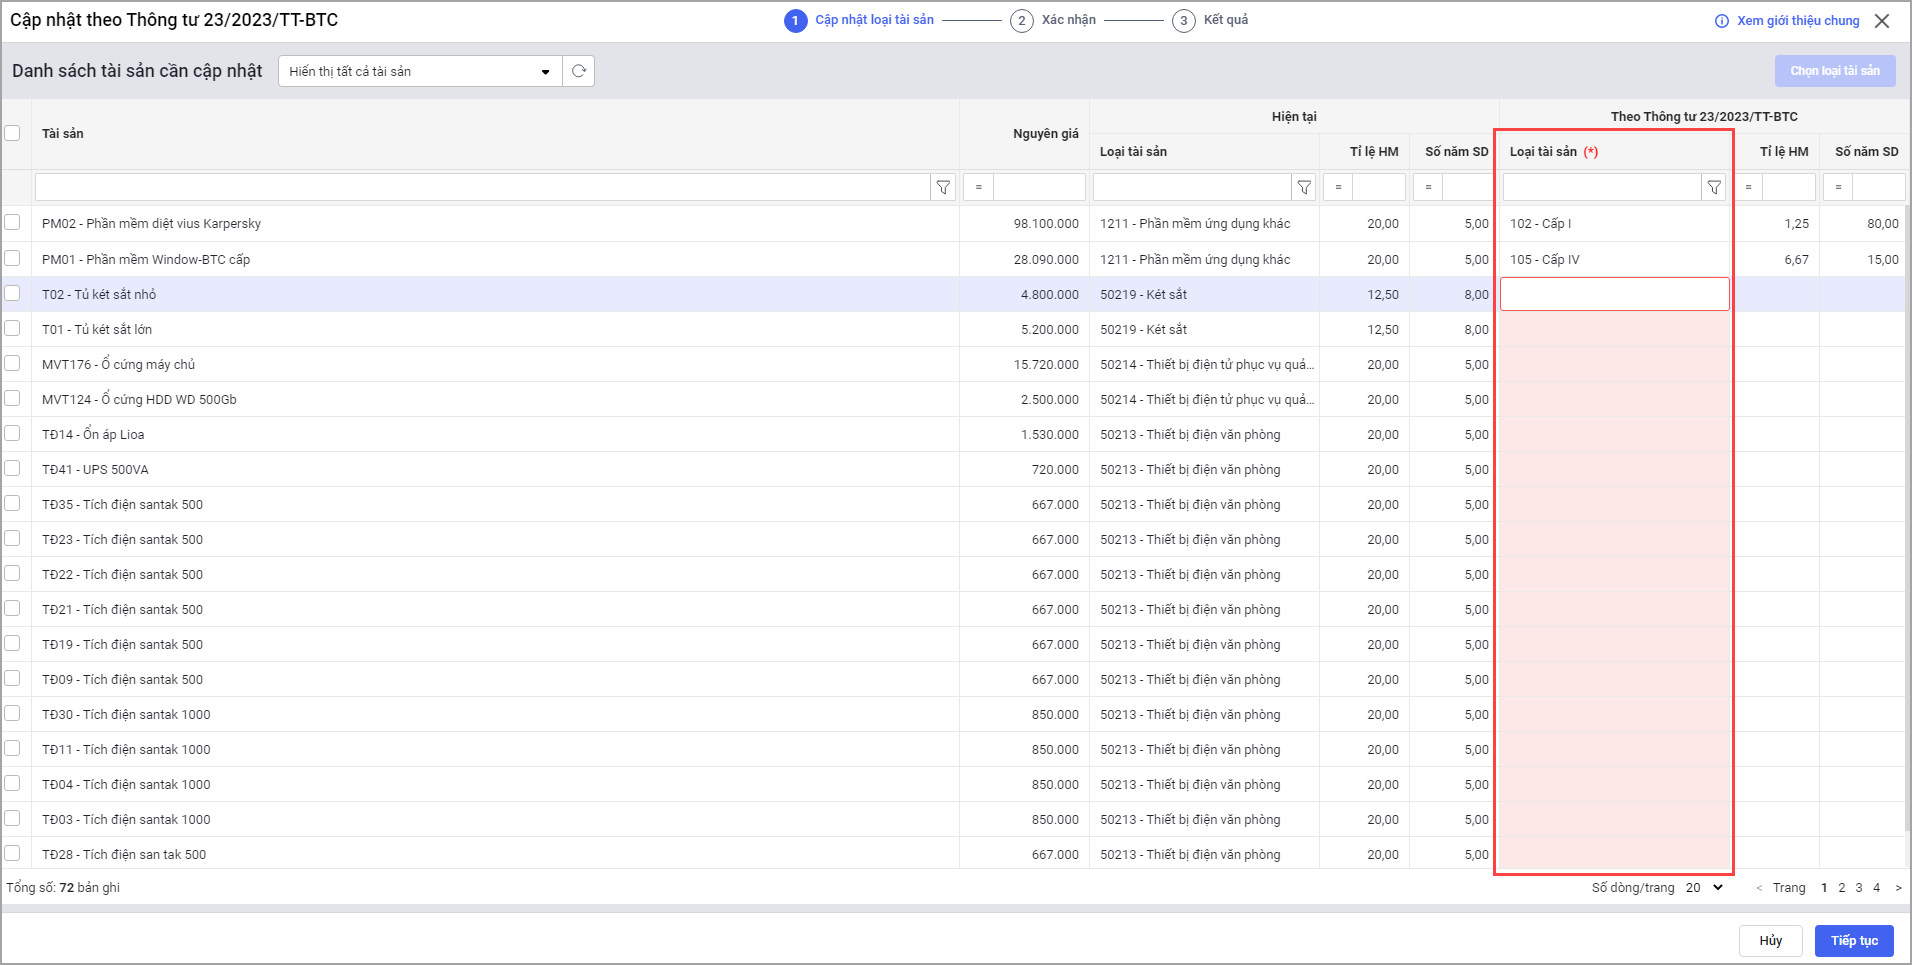Tick the select-all checkbox in table header
This screenshot has width=1912, height=965.
[x=12, y=133]
